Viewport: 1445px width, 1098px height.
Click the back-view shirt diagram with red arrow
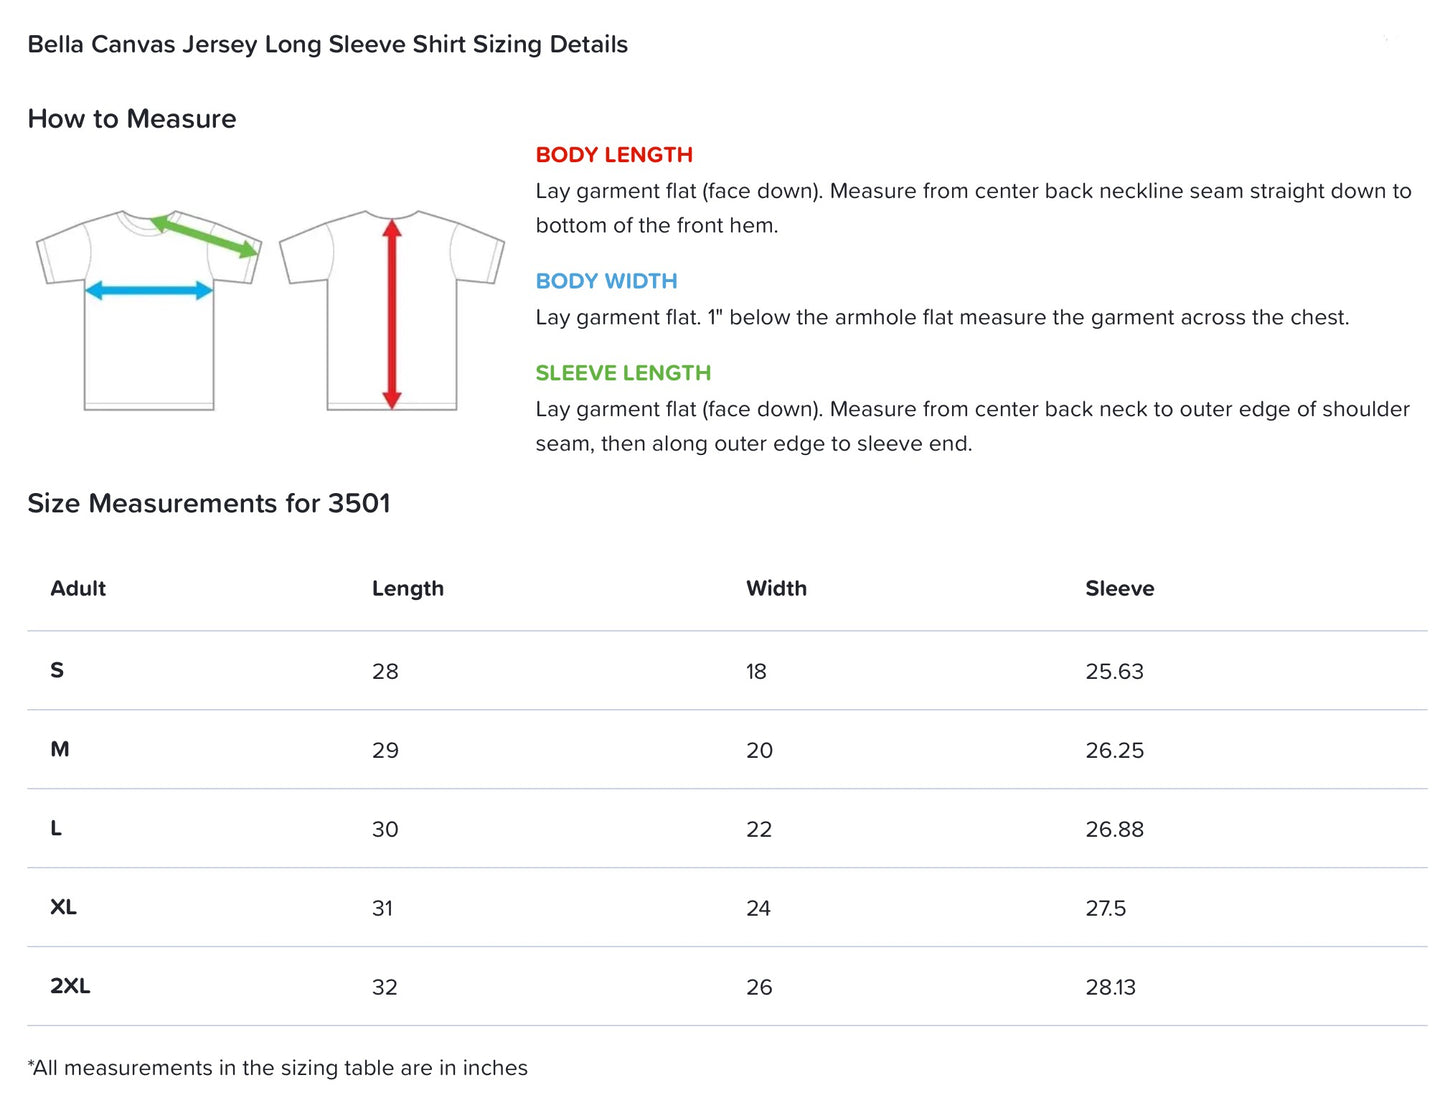(x=392, y=310)
